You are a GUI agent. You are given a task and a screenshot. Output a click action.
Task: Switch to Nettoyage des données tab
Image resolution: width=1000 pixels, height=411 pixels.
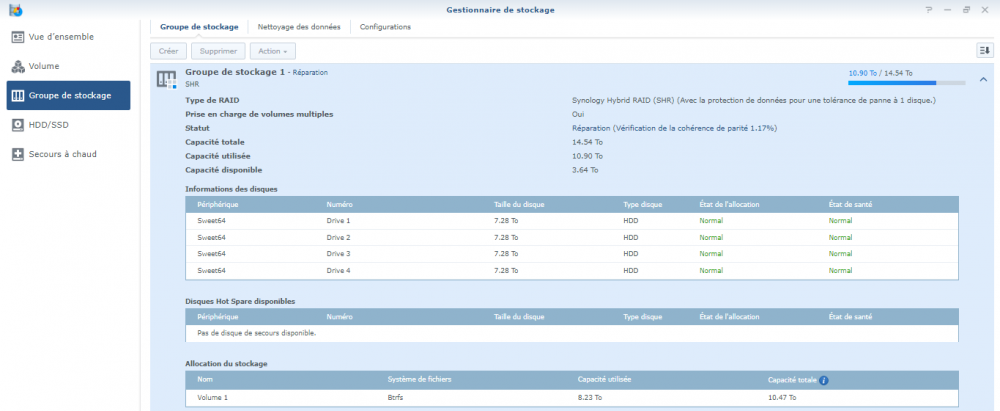(298, 27)
